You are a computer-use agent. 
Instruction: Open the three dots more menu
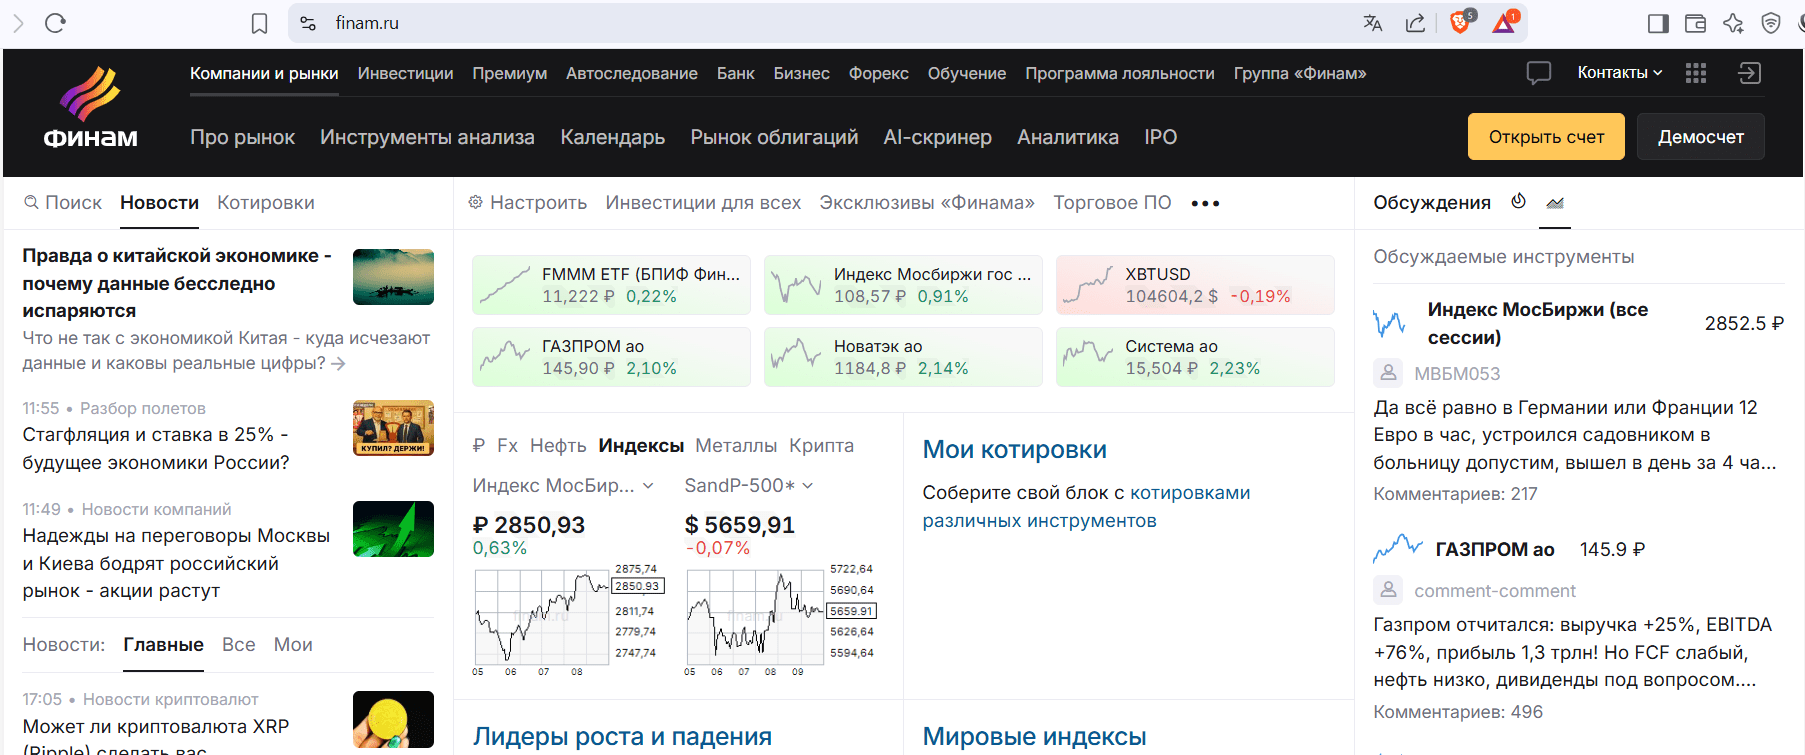[1205, 203]
